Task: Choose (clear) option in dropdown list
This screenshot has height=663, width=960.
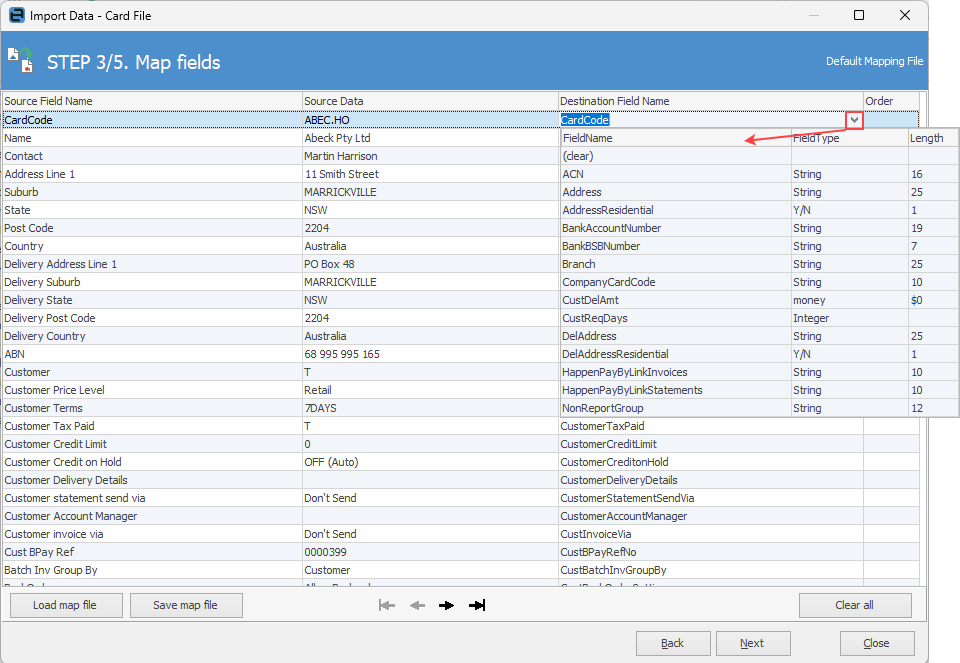Action: point(579,156)
